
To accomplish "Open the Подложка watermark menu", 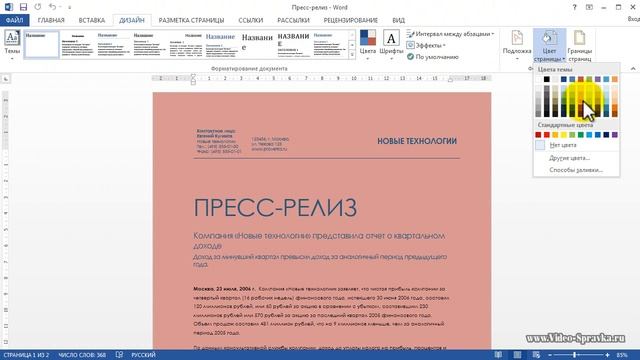I will pos(517,45).
